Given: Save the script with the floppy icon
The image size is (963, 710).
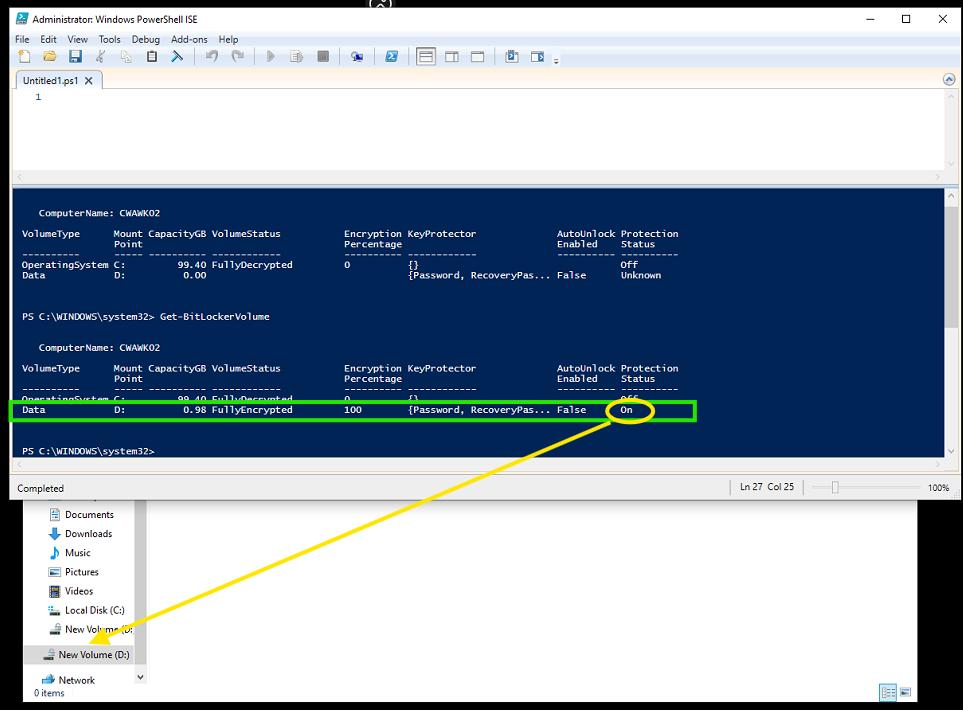Looking at the screenshot, I should click(76, 57).
